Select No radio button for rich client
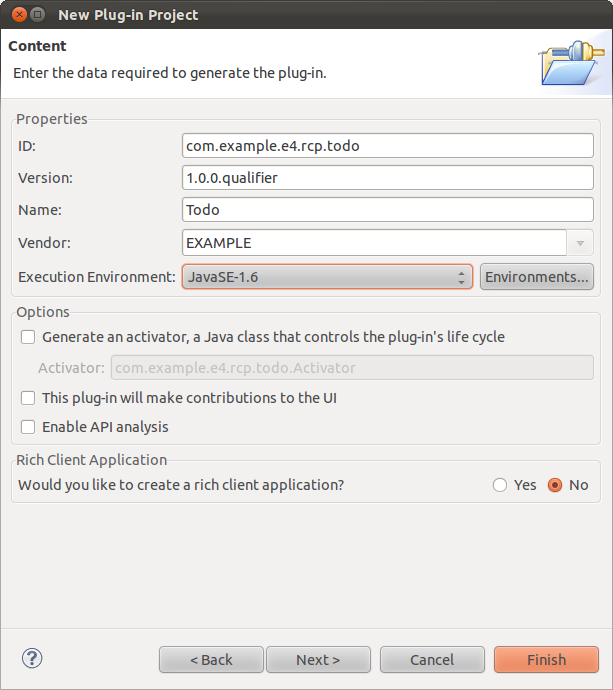Image resolution: width=613 pixels, height=690 pixels. [x=555, y=485]
